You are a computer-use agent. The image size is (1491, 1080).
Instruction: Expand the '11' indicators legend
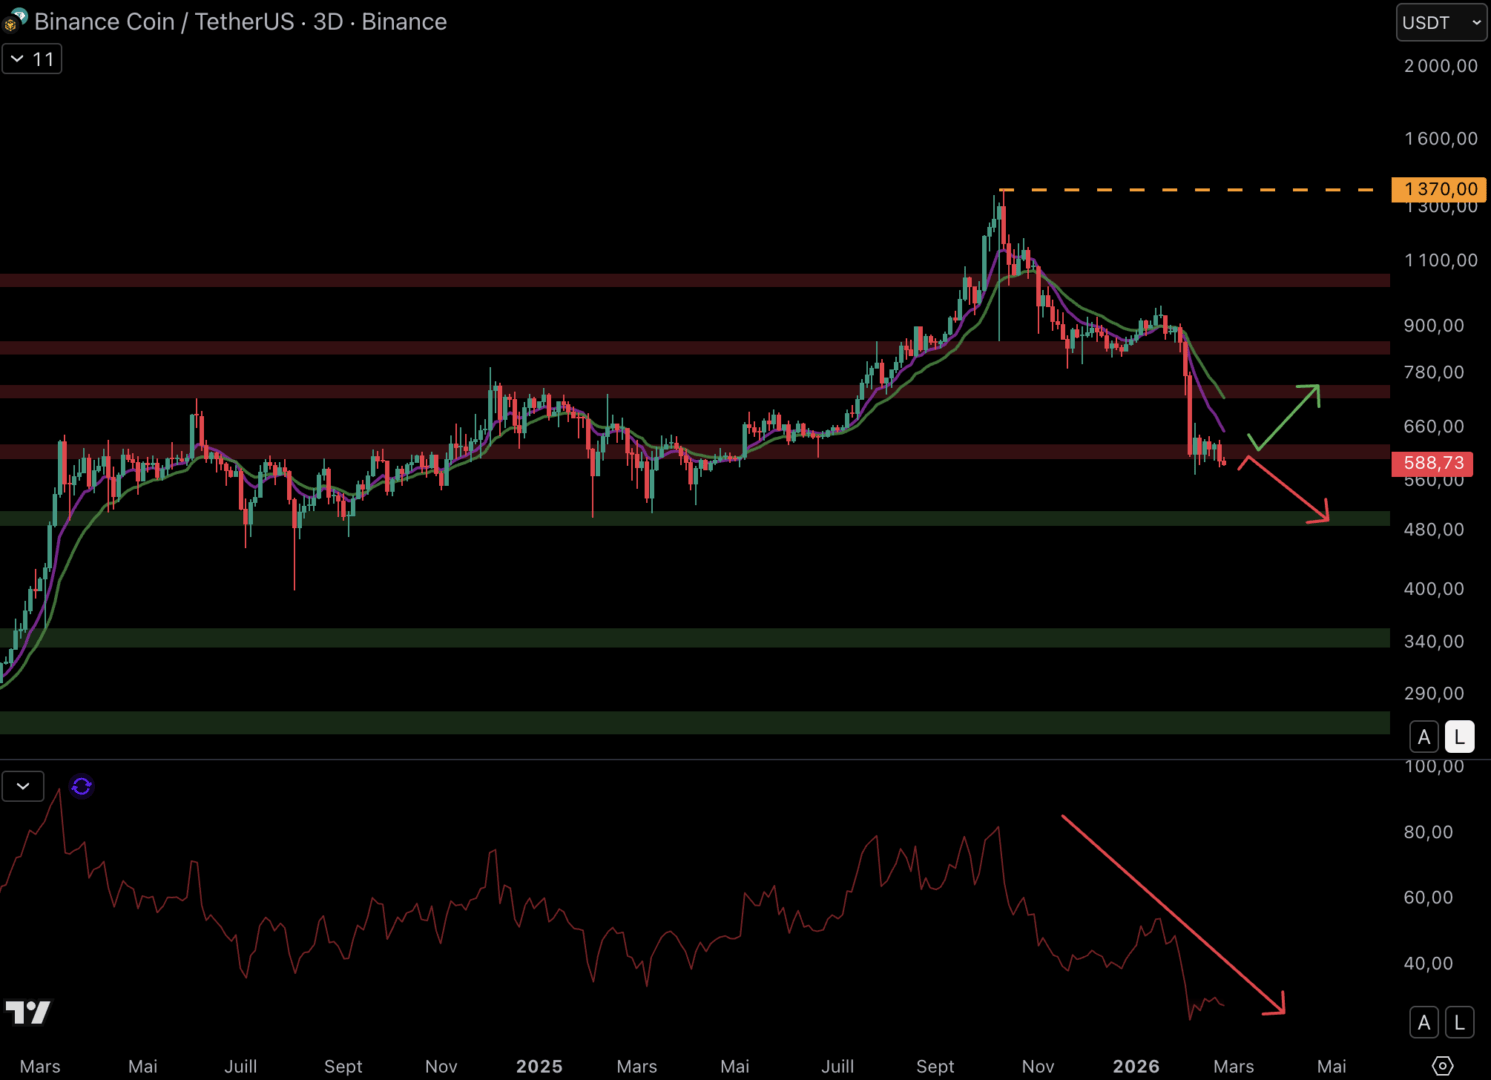[32, 59]
